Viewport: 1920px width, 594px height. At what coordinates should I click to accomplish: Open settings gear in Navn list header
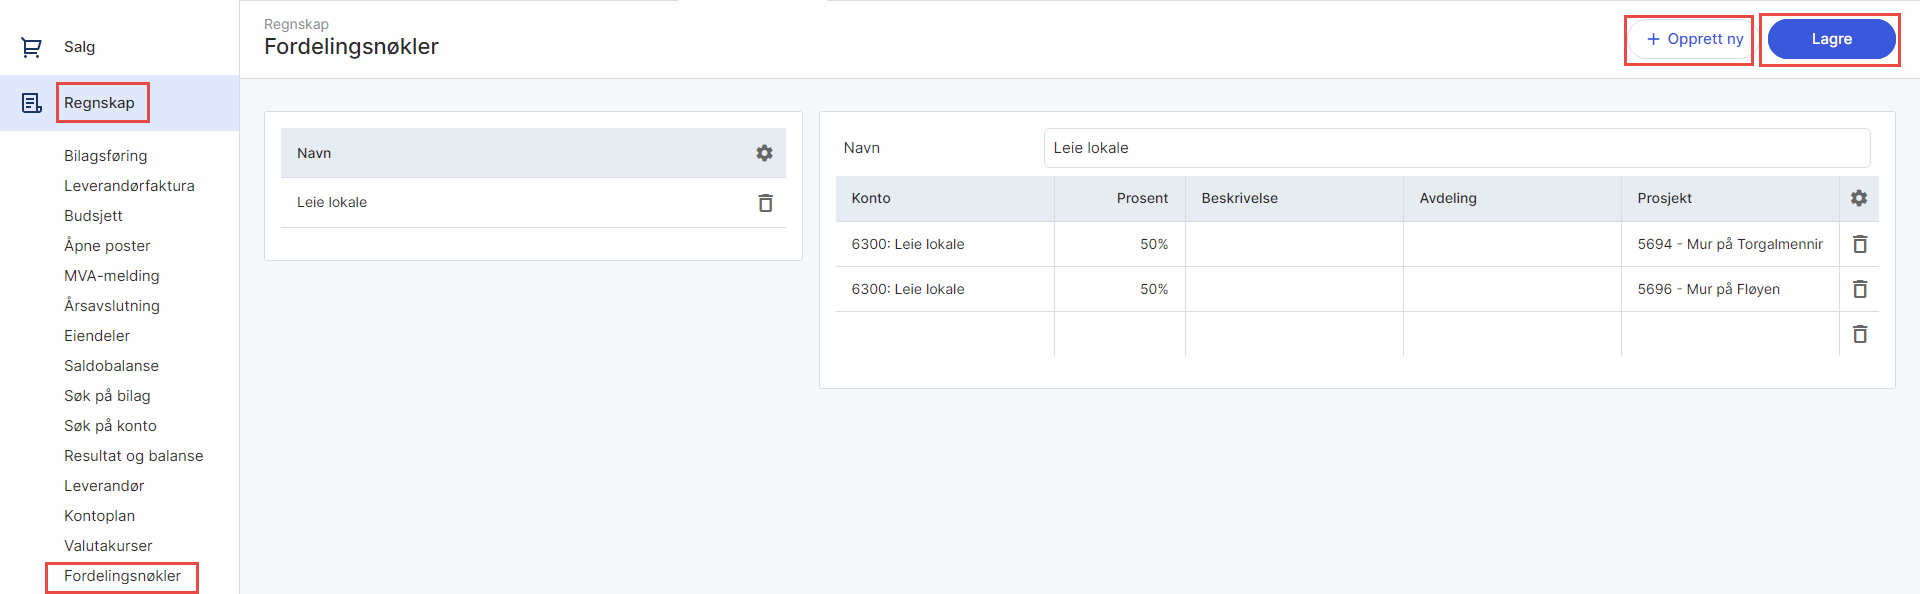764,153
